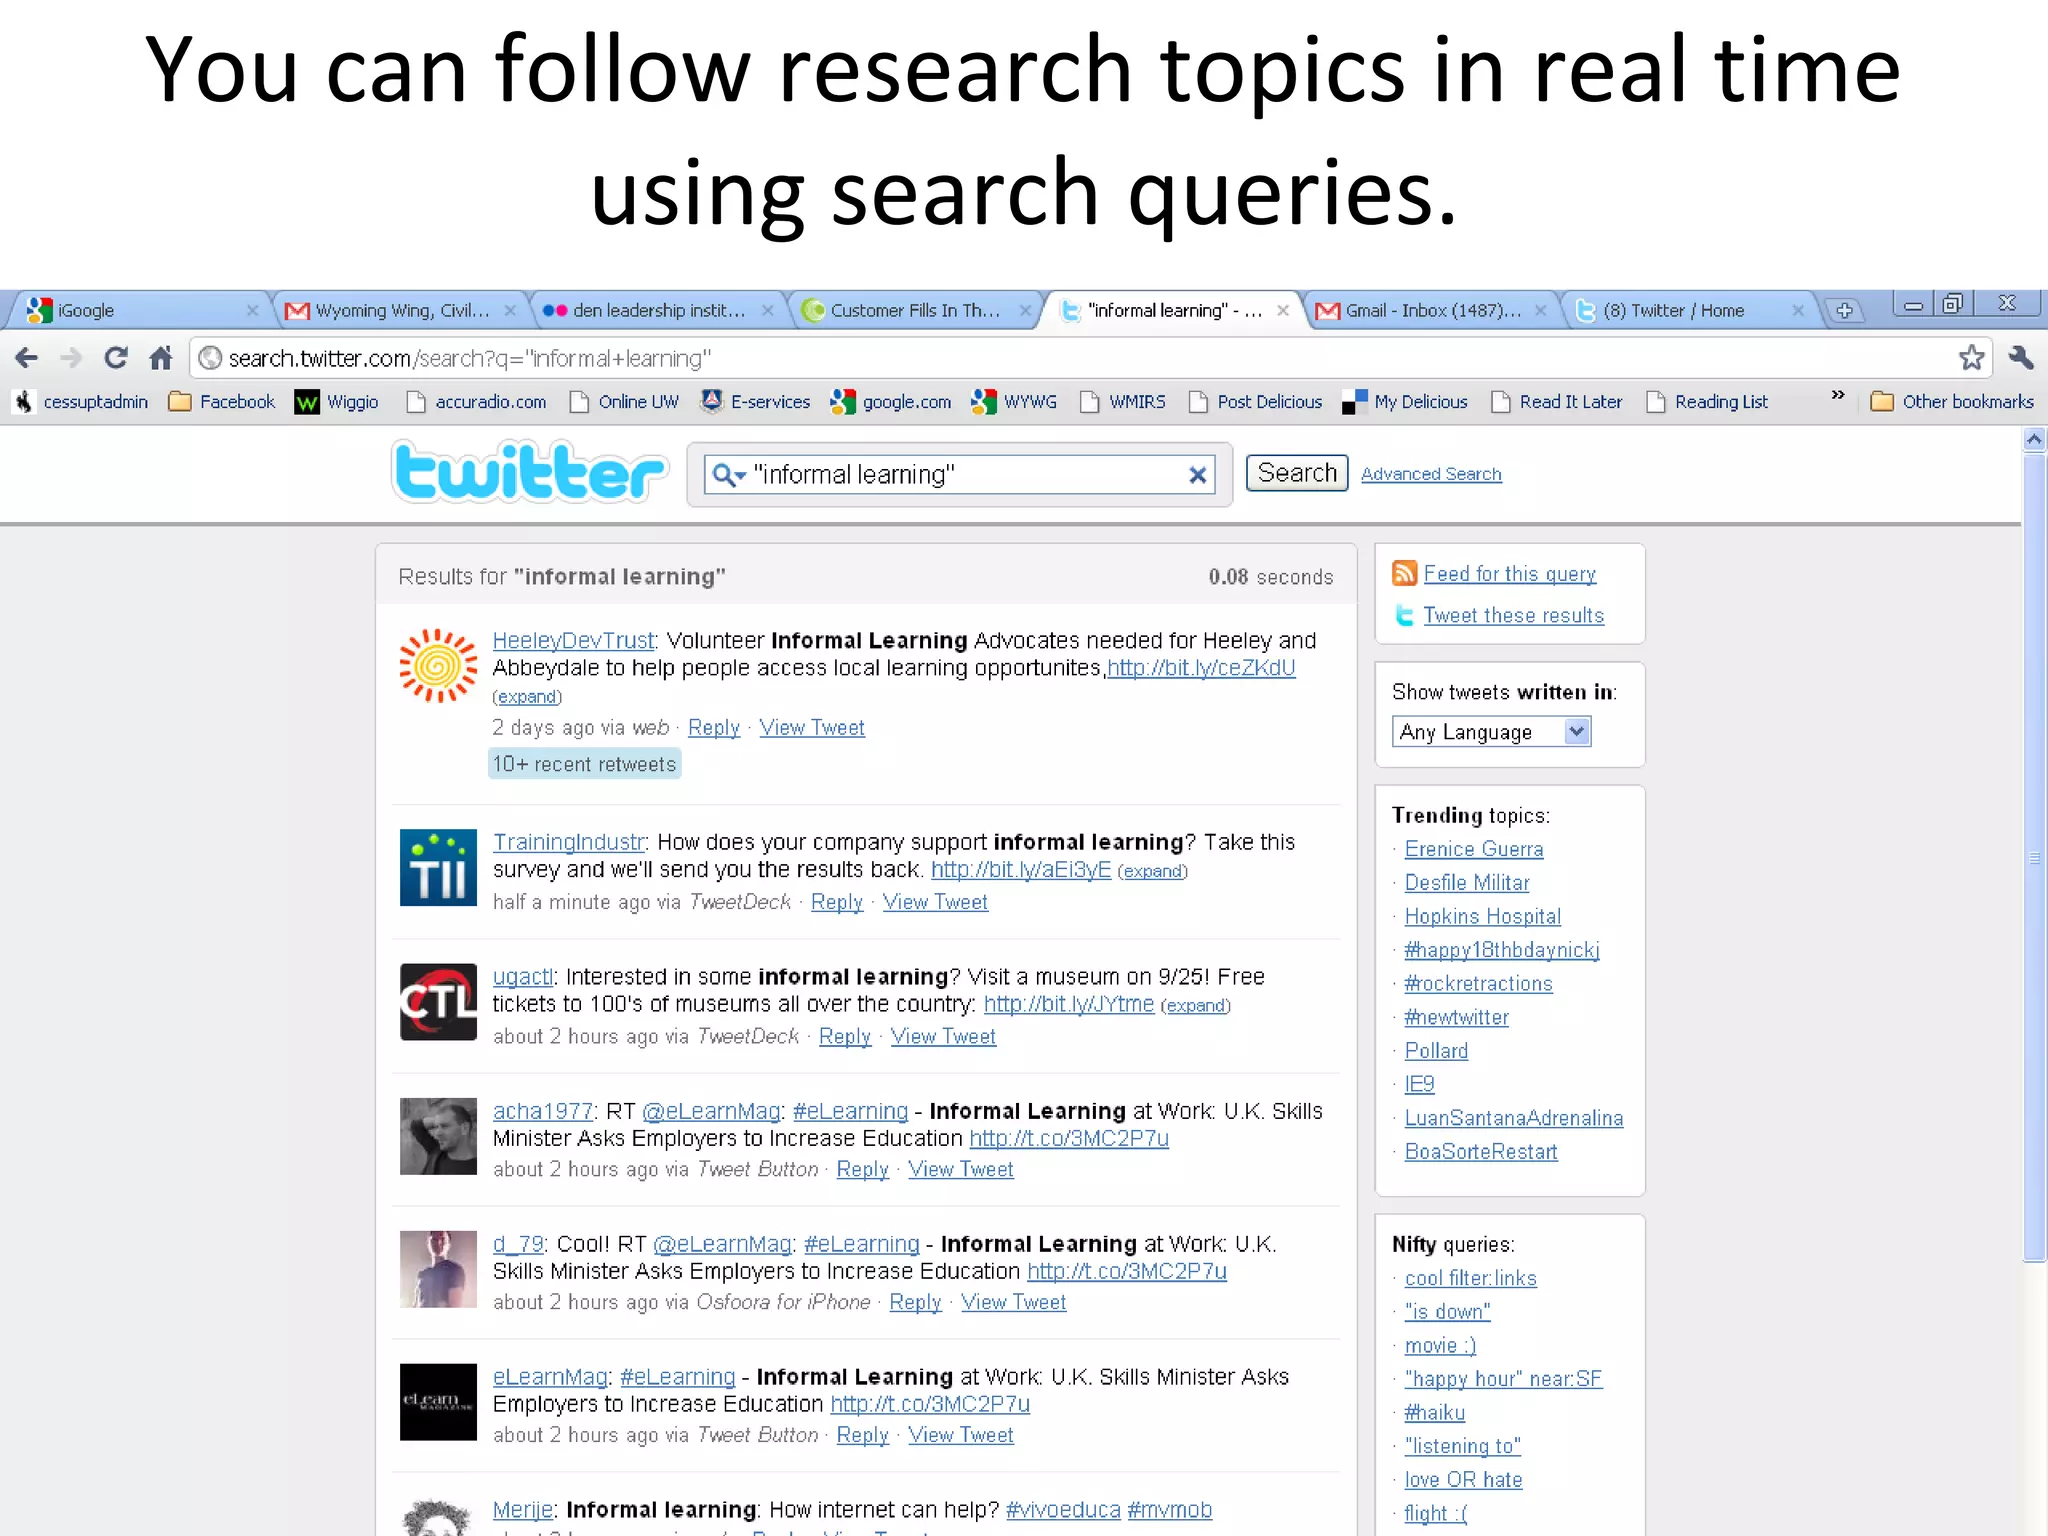Open the browser home page icon
Viewport: 2048px width, 1536px height.
click(161, 358)
